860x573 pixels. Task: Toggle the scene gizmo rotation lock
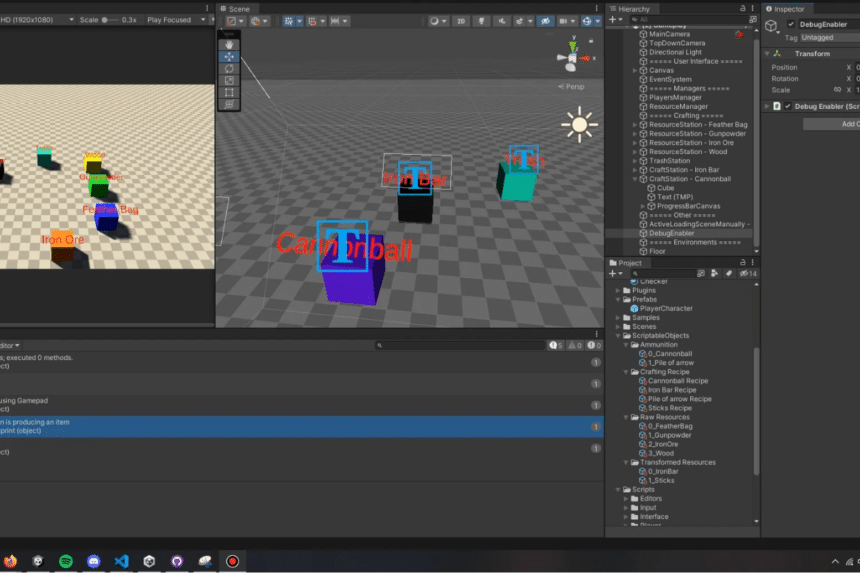pyautogui.click(x=591, y=41)
